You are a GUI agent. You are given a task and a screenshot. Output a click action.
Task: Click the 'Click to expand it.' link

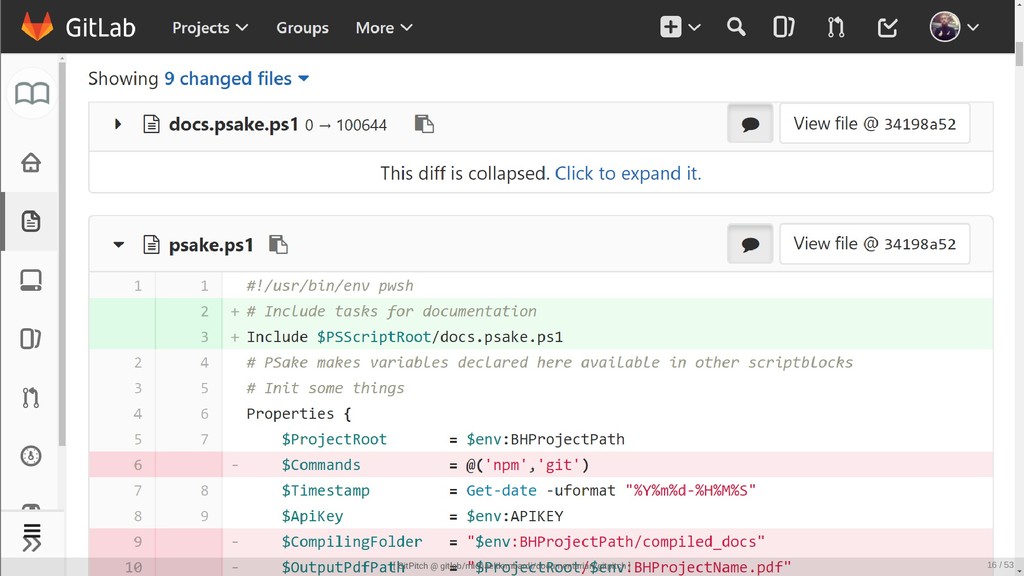click(628, 173)
